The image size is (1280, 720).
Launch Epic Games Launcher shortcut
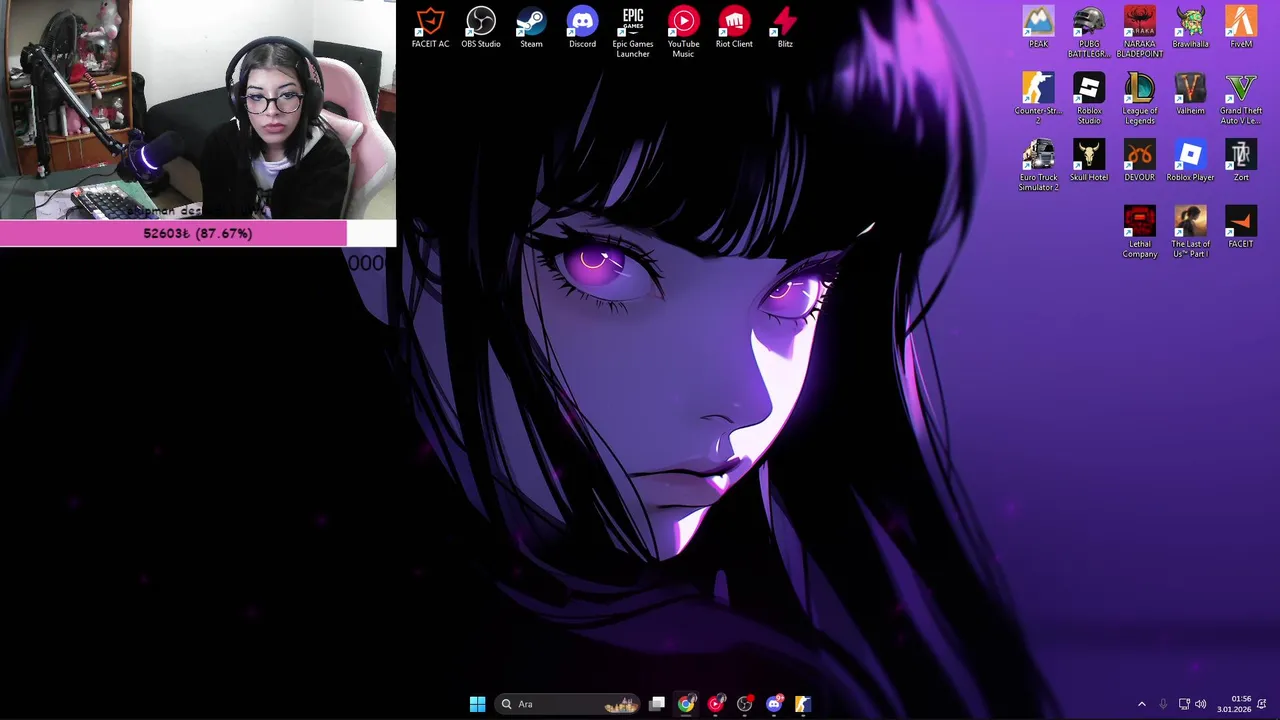tap(633, 32)
